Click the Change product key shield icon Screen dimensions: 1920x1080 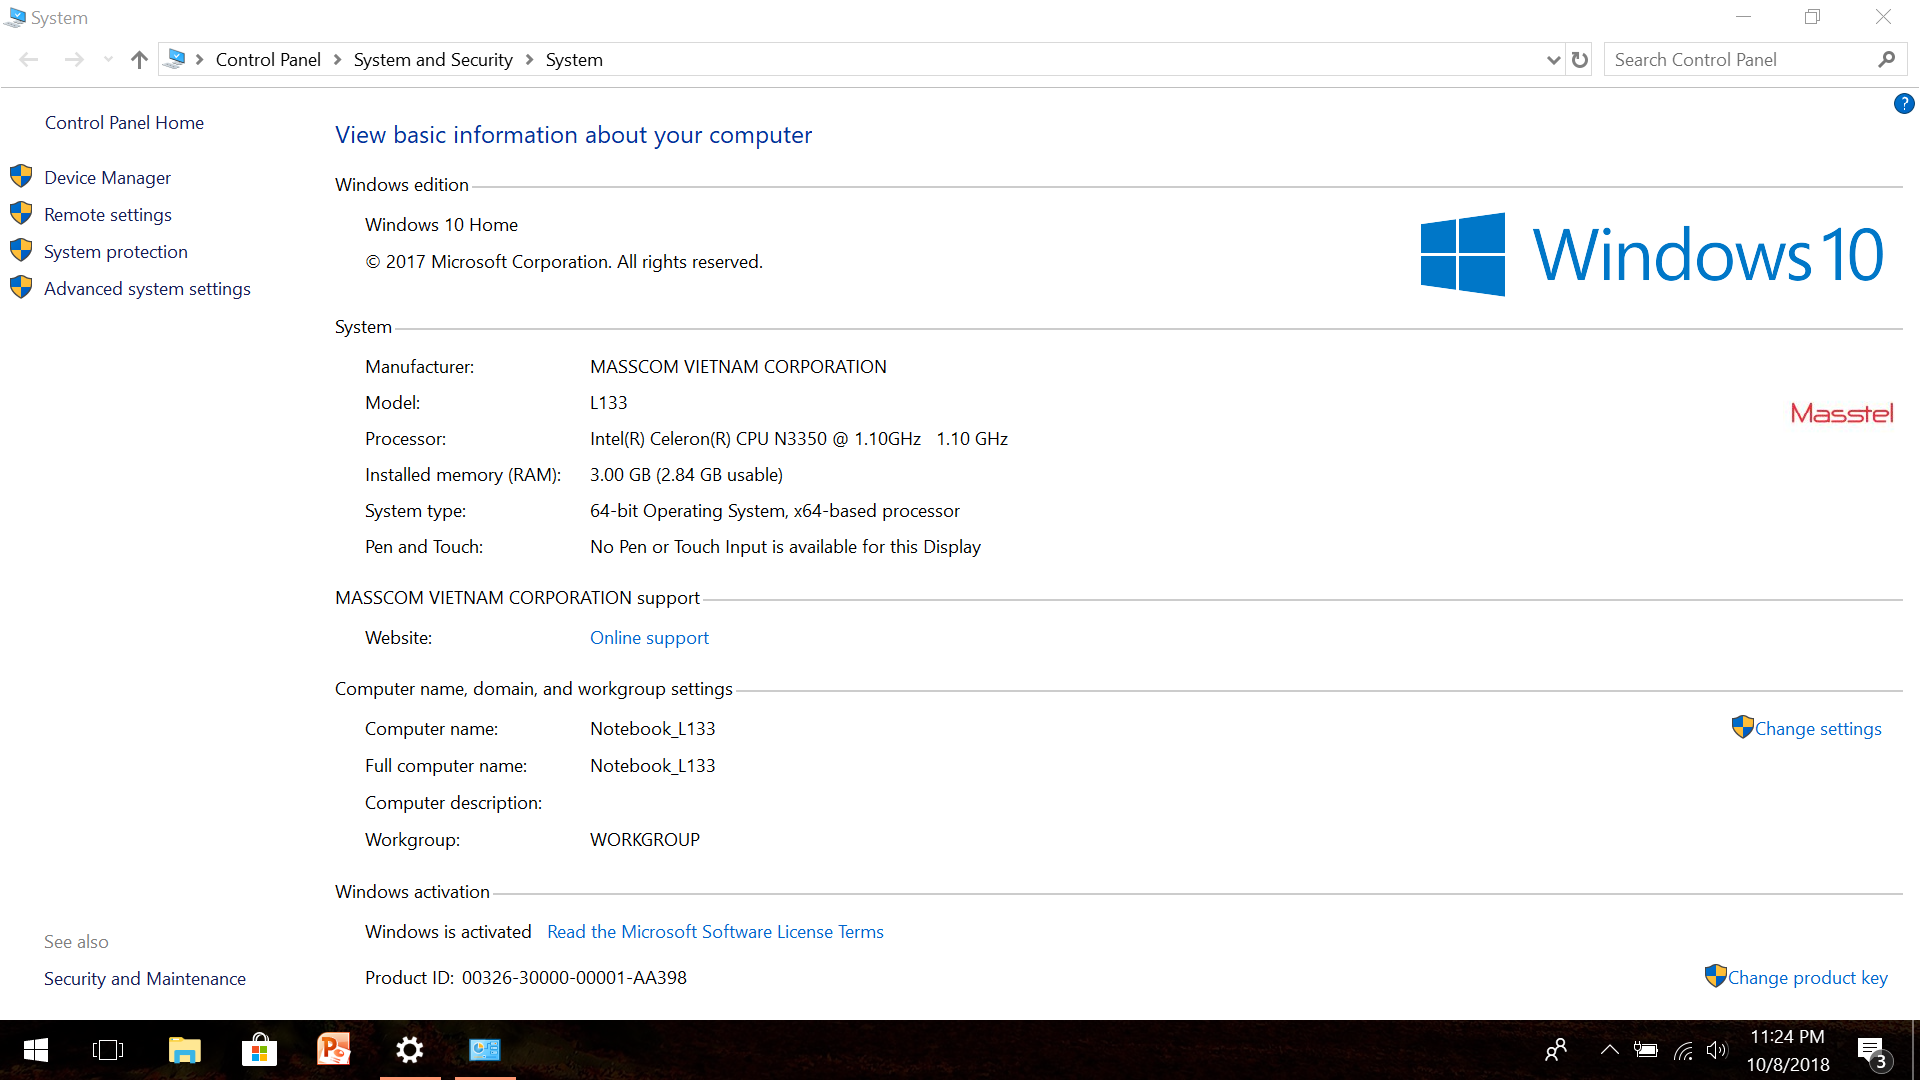tap(1715, 976)
